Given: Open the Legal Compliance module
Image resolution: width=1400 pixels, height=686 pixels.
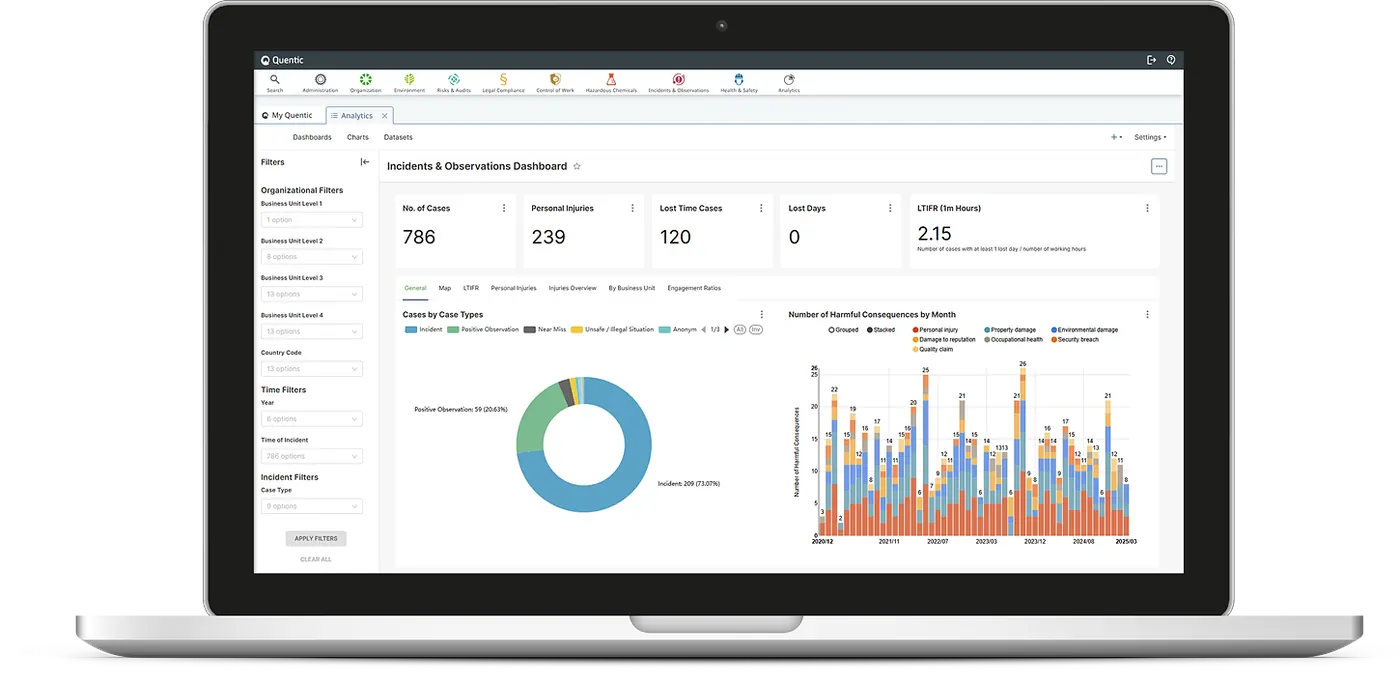Looking at the screenshot, I should (x=503, y=82).
